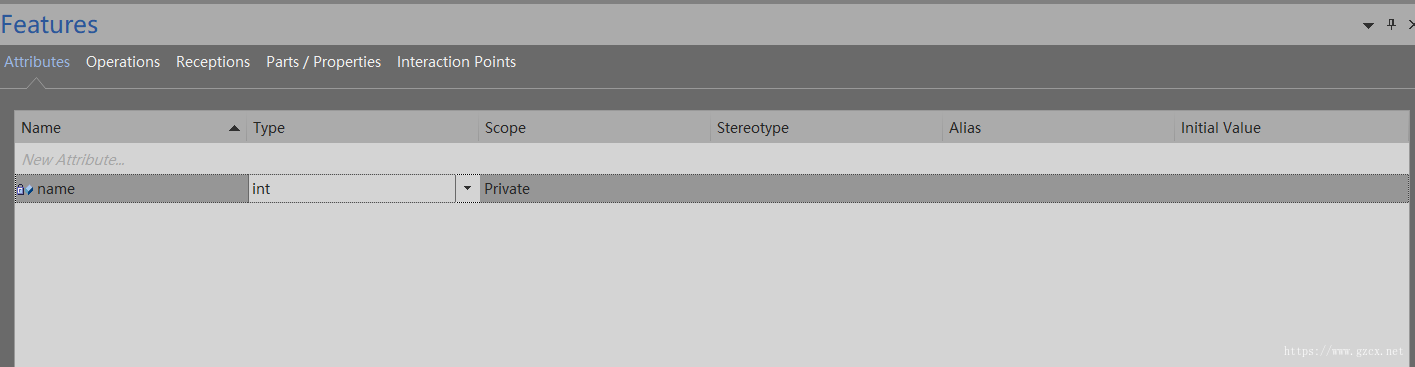Image resolution: width=1415 pixels, height=367 pixels.
Task: Sort by the Type column header
Action: pyautogui.click(x=363, y=128)
